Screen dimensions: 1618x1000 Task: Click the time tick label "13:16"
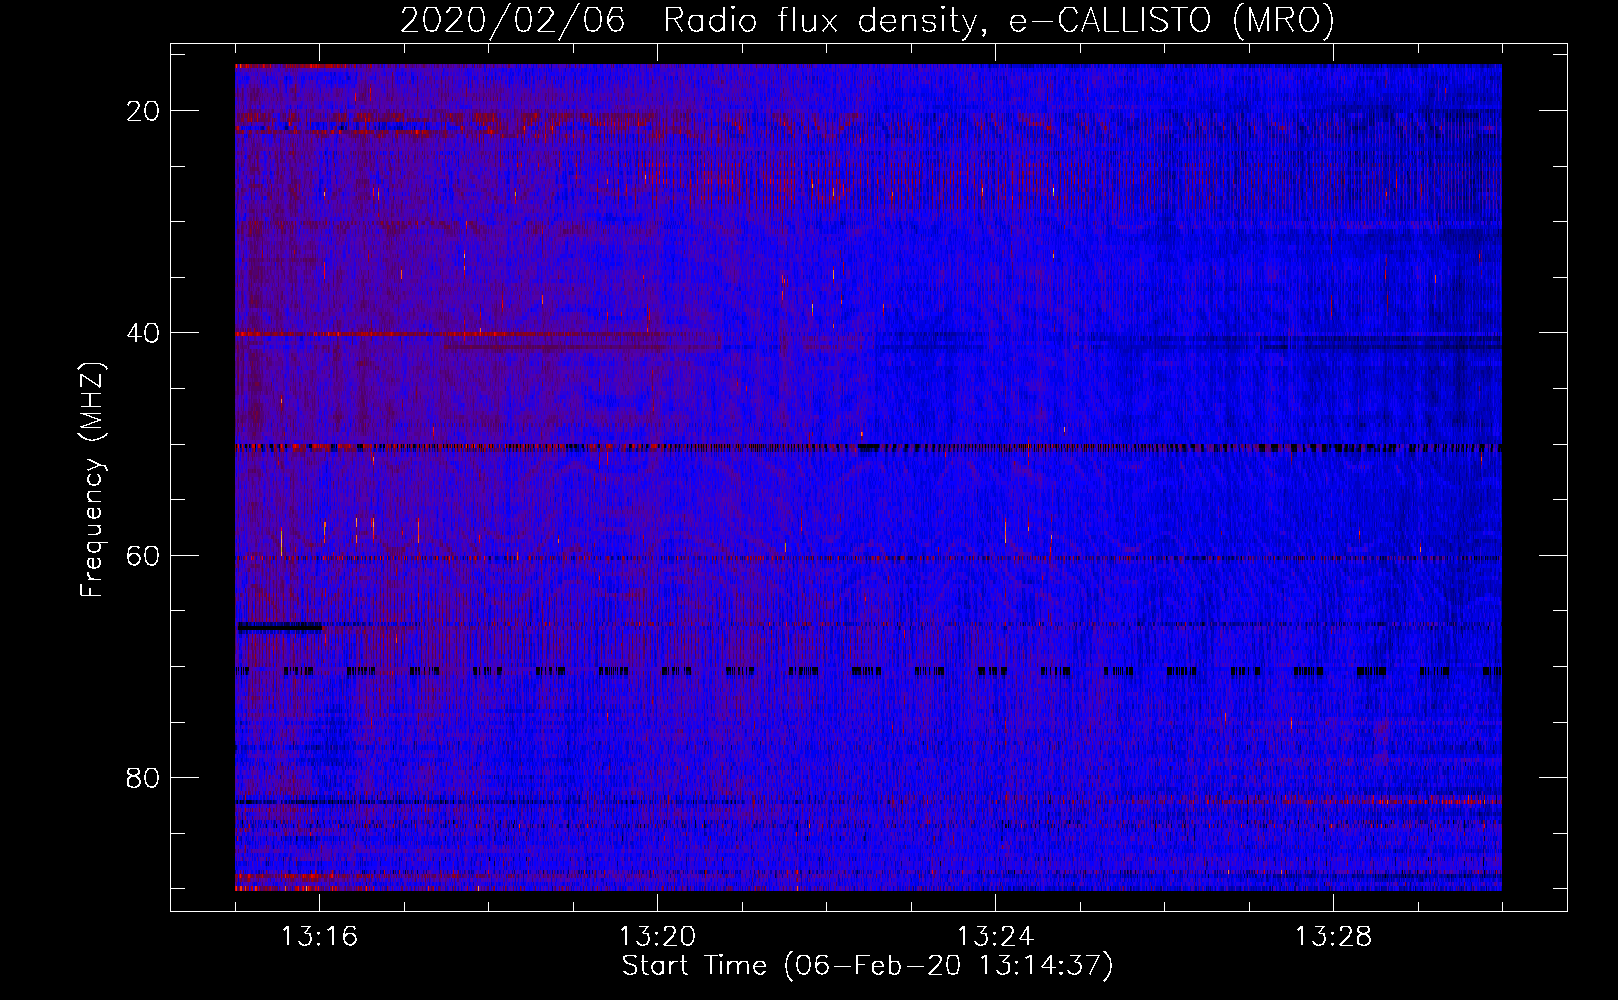point(319,937)
